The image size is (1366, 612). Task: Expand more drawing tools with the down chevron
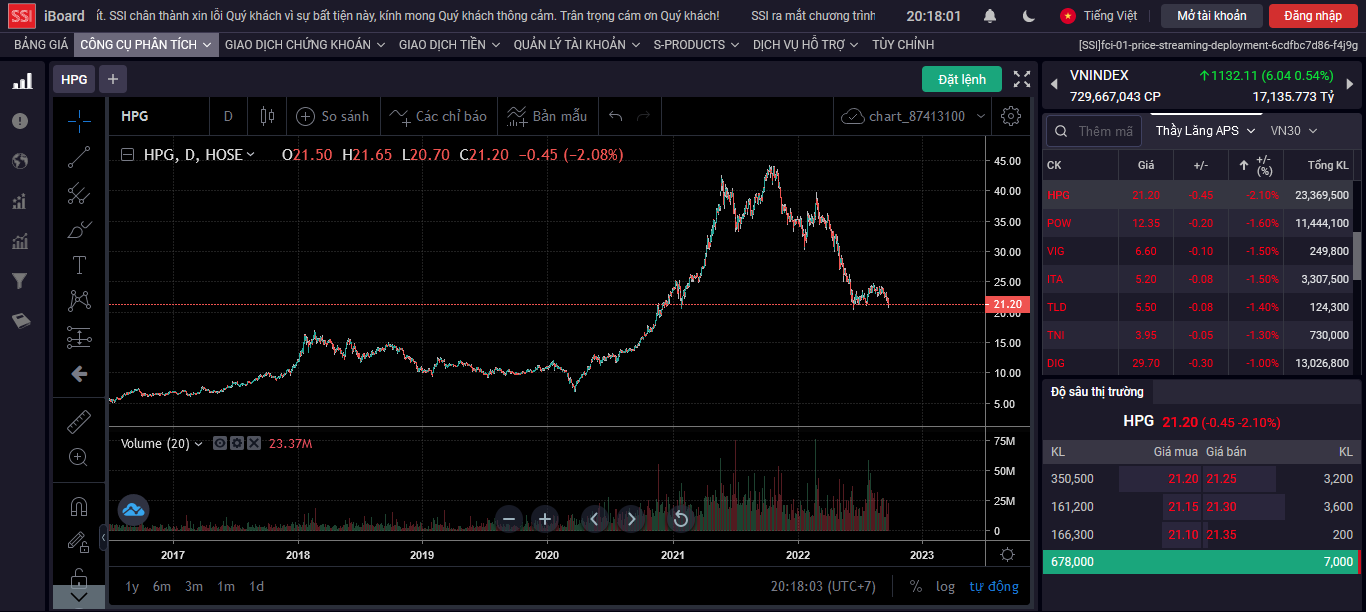pos(79,597)
